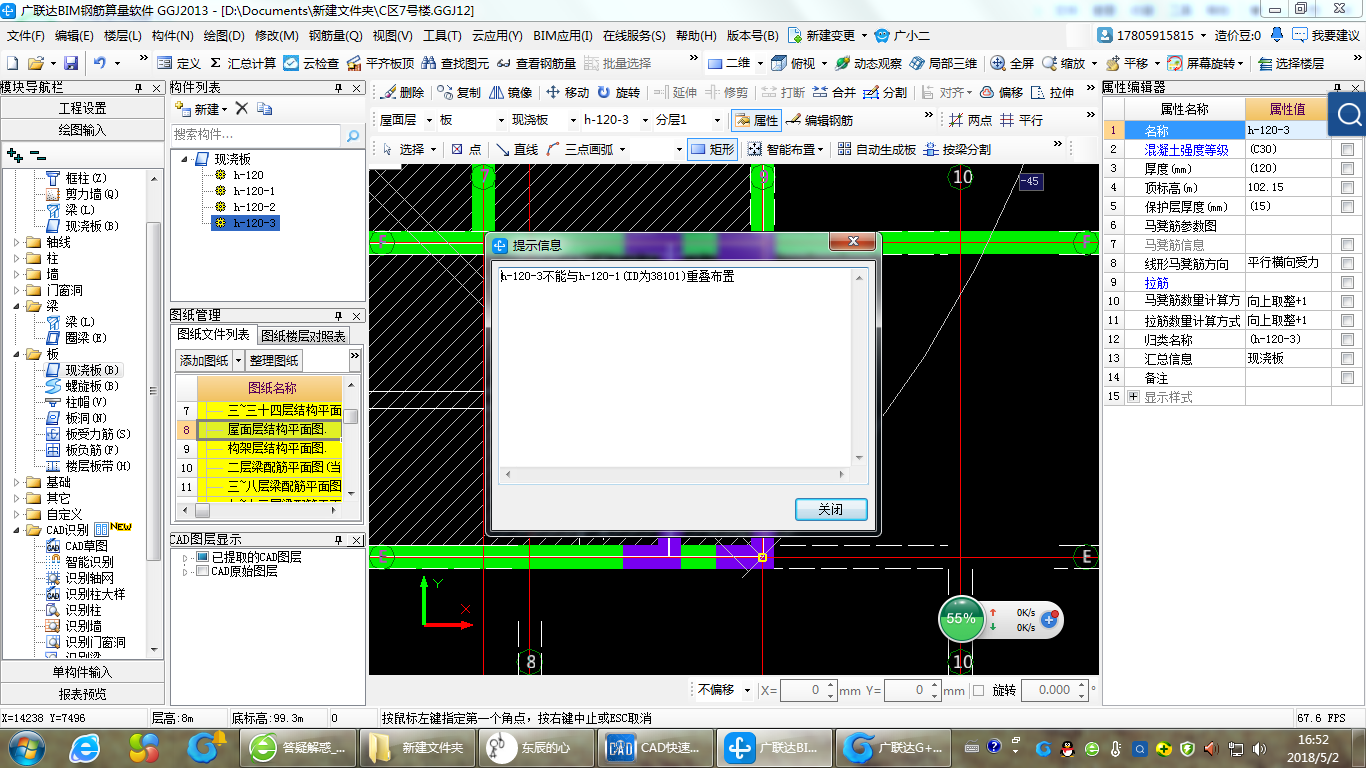Select 移动 move tool
Image resolution: width=1366 pixels, height=768 pixels.
pos(567,92)
